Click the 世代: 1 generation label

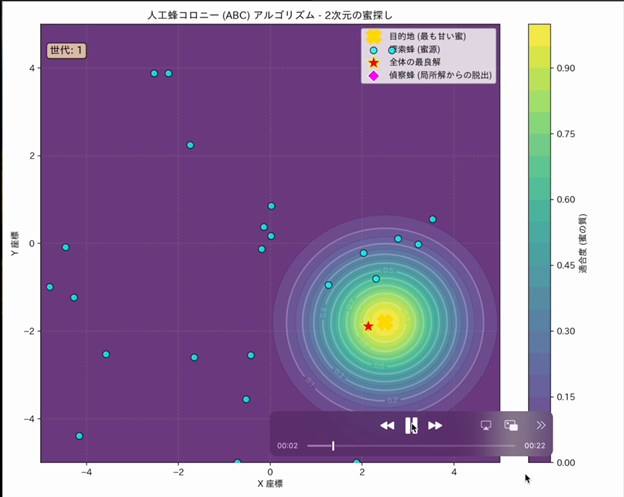point(67,50)
